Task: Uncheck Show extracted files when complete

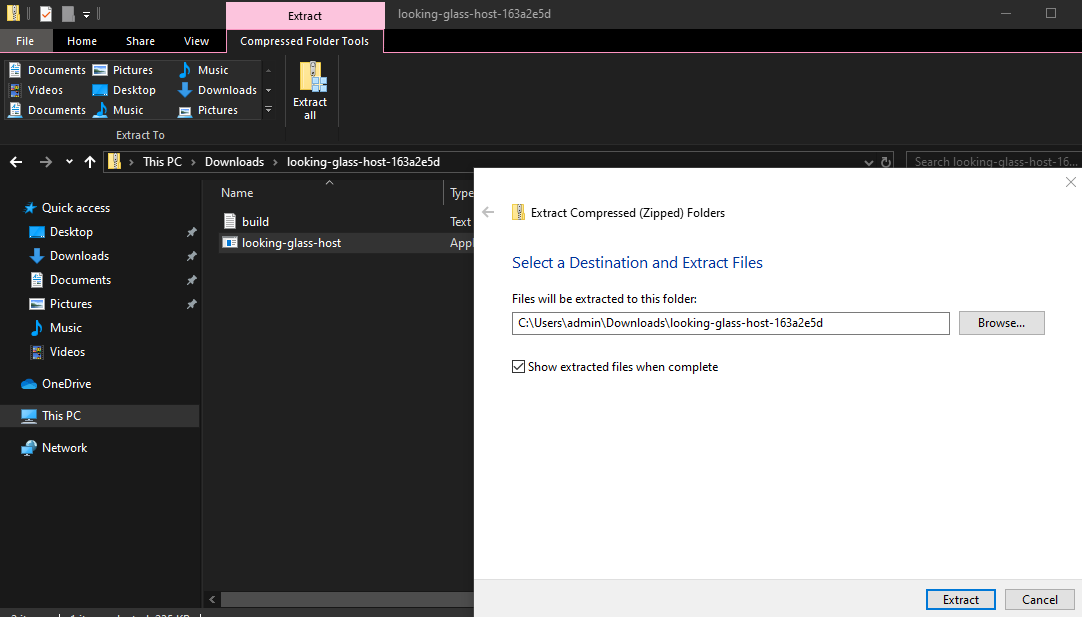Action: point(518,367)
